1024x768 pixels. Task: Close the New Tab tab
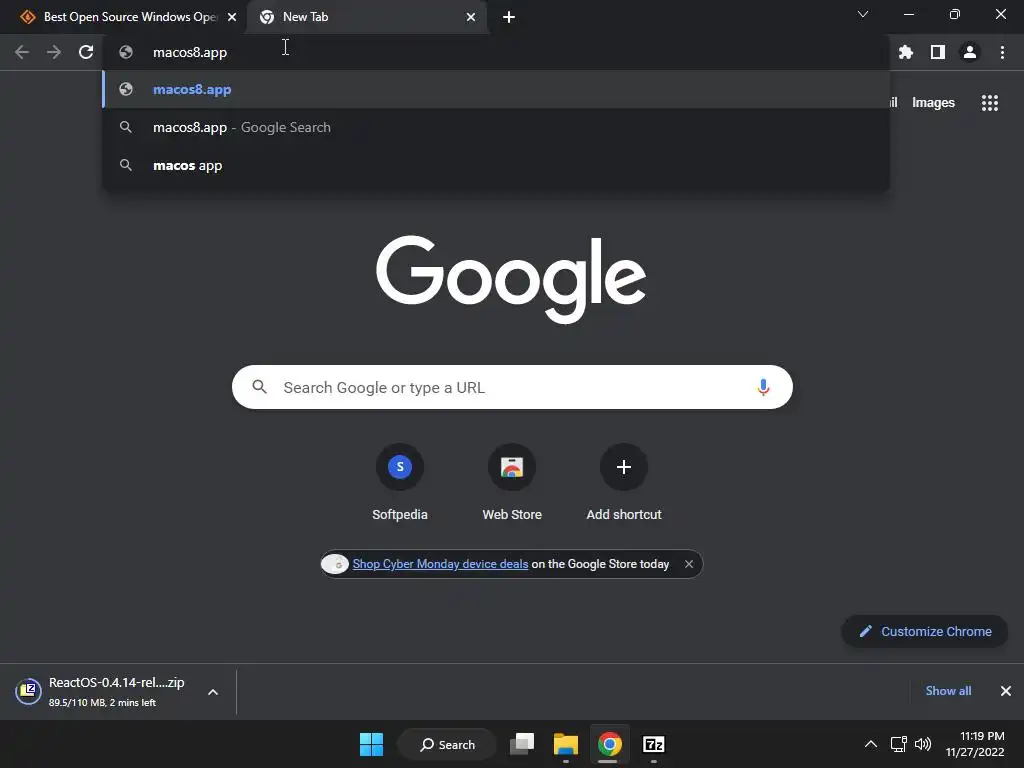click(471, 17)
